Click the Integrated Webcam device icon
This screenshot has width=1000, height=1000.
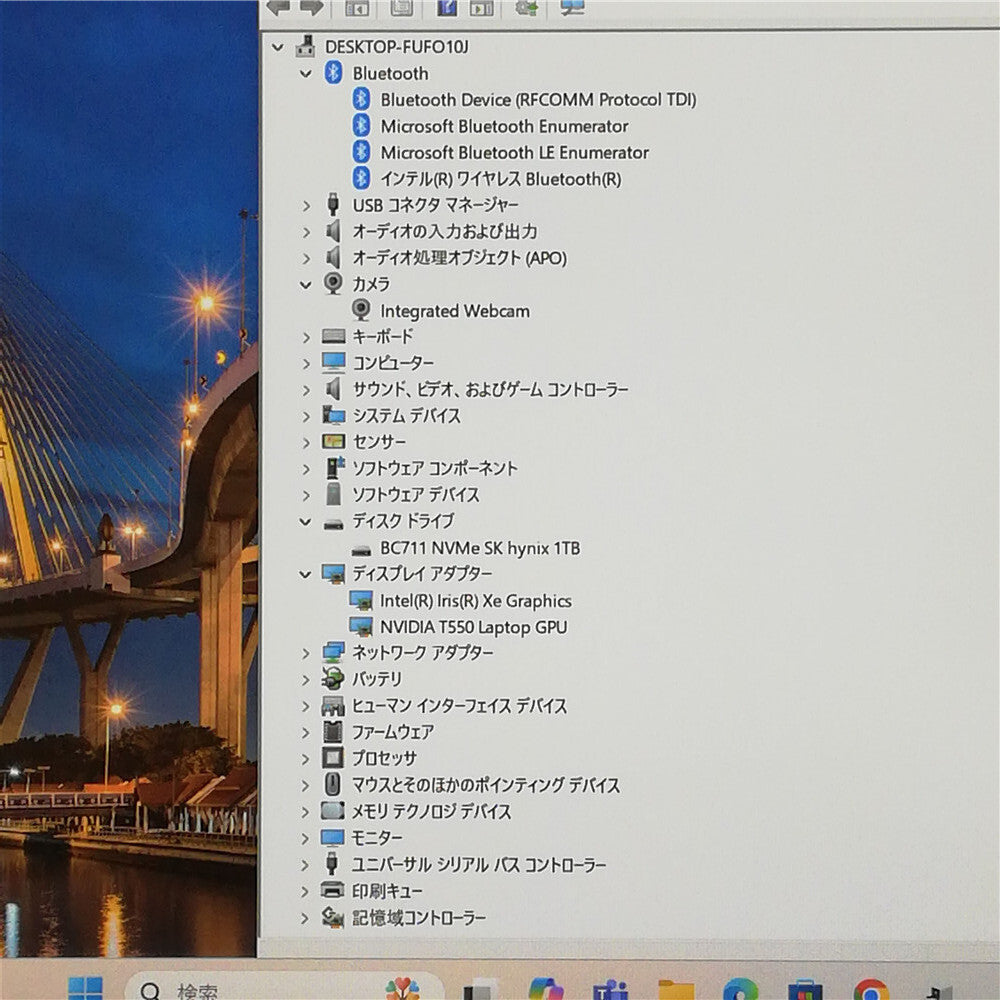click(361, 310)
